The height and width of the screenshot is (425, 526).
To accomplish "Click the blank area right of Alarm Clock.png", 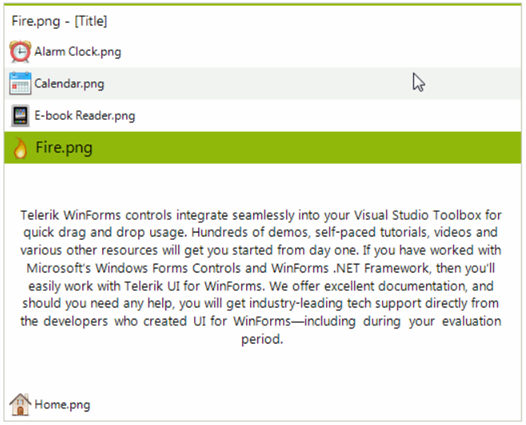I will pyautogui.click(x=319, y=52).
